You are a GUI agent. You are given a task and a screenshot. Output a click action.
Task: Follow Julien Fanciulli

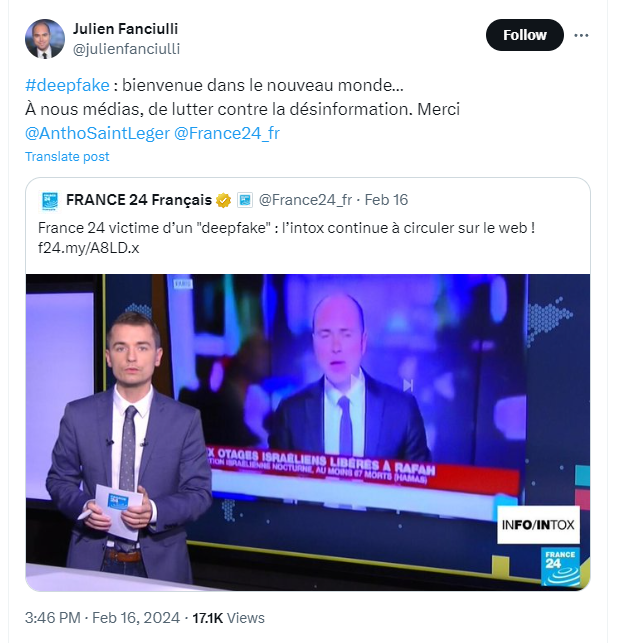(524, 35)
